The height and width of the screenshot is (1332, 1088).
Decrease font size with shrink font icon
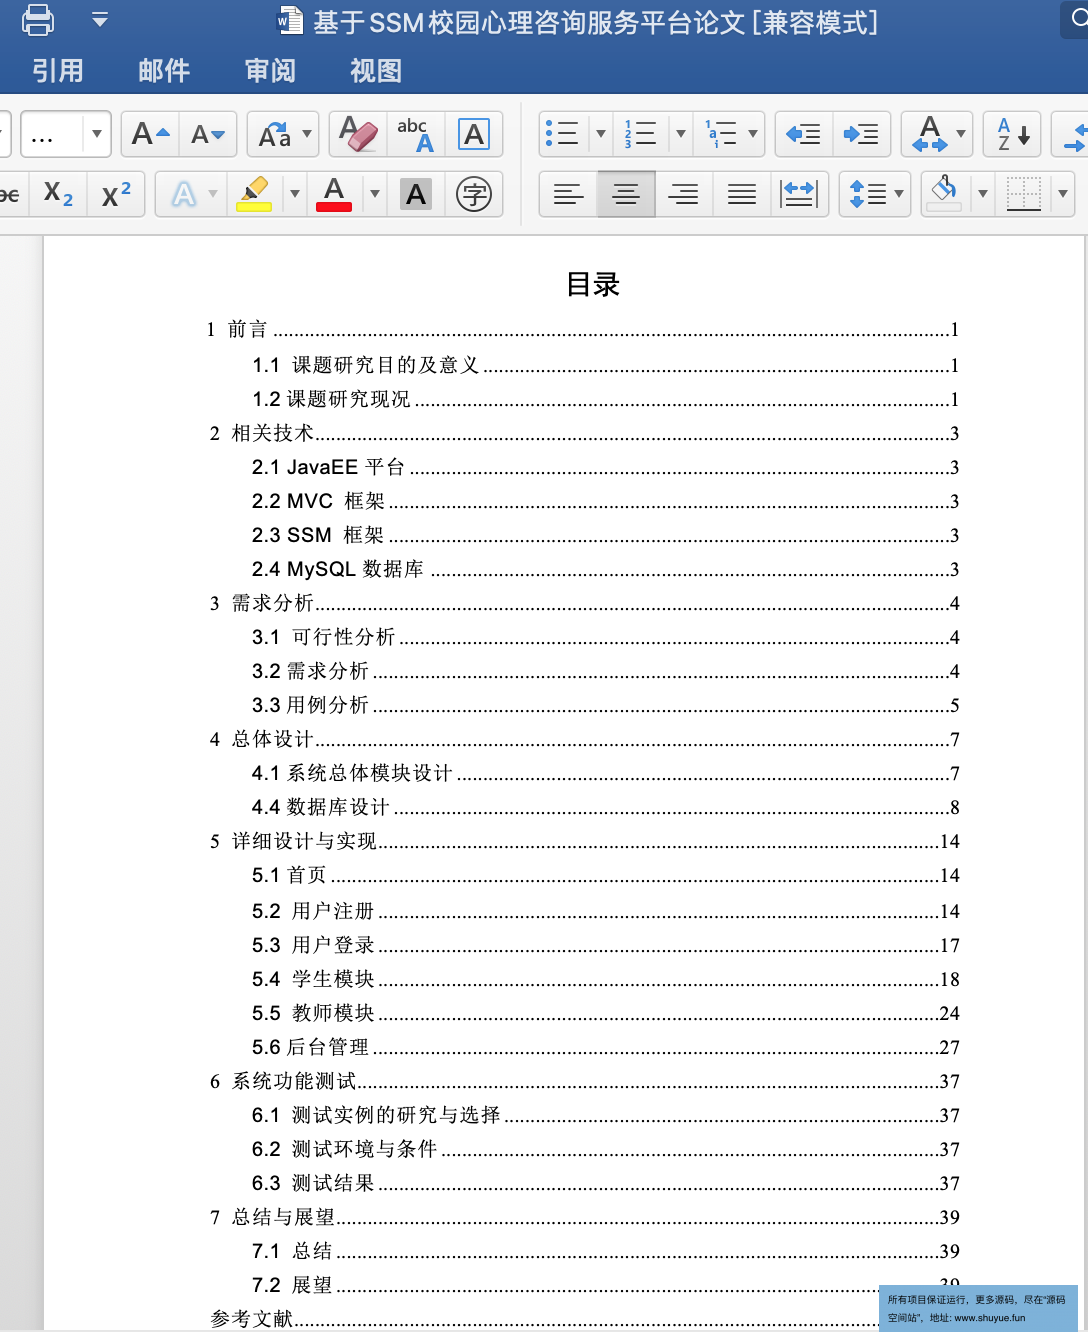pos(208,134)
